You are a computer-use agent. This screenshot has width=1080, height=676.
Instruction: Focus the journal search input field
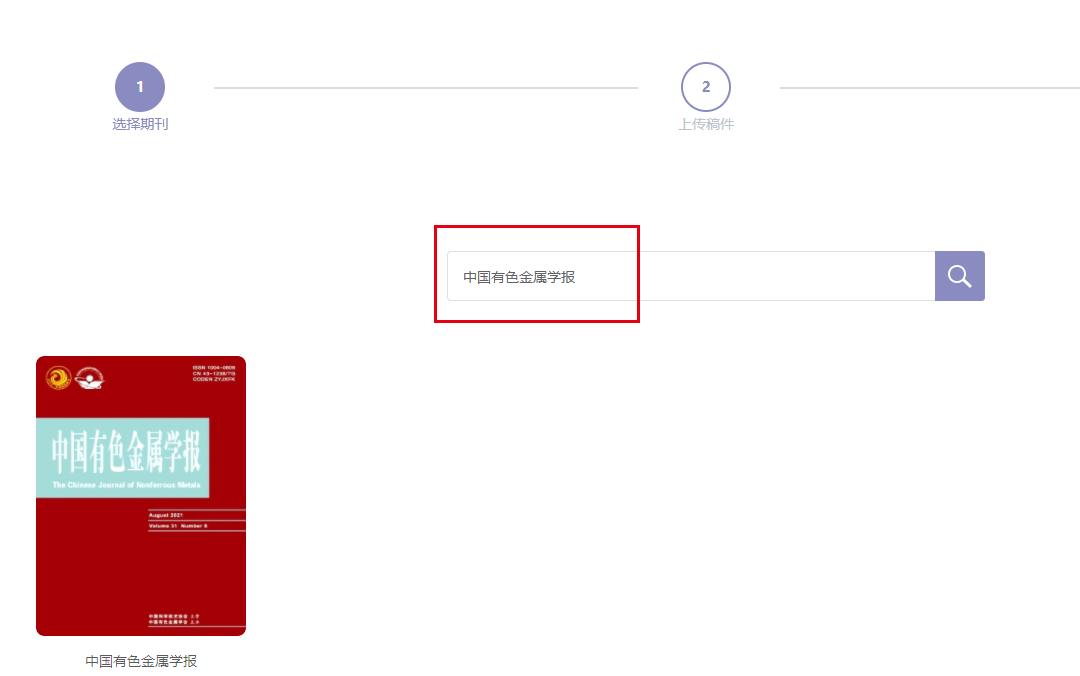coord(691,276)
